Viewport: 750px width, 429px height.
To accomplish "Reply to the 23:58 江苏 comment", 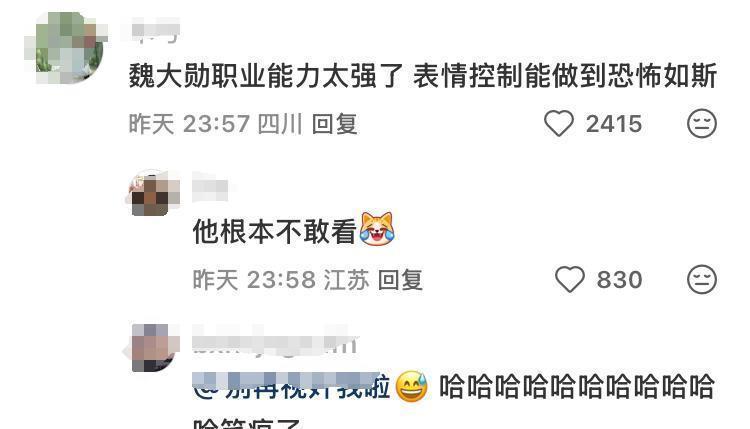I will point(400,279).
